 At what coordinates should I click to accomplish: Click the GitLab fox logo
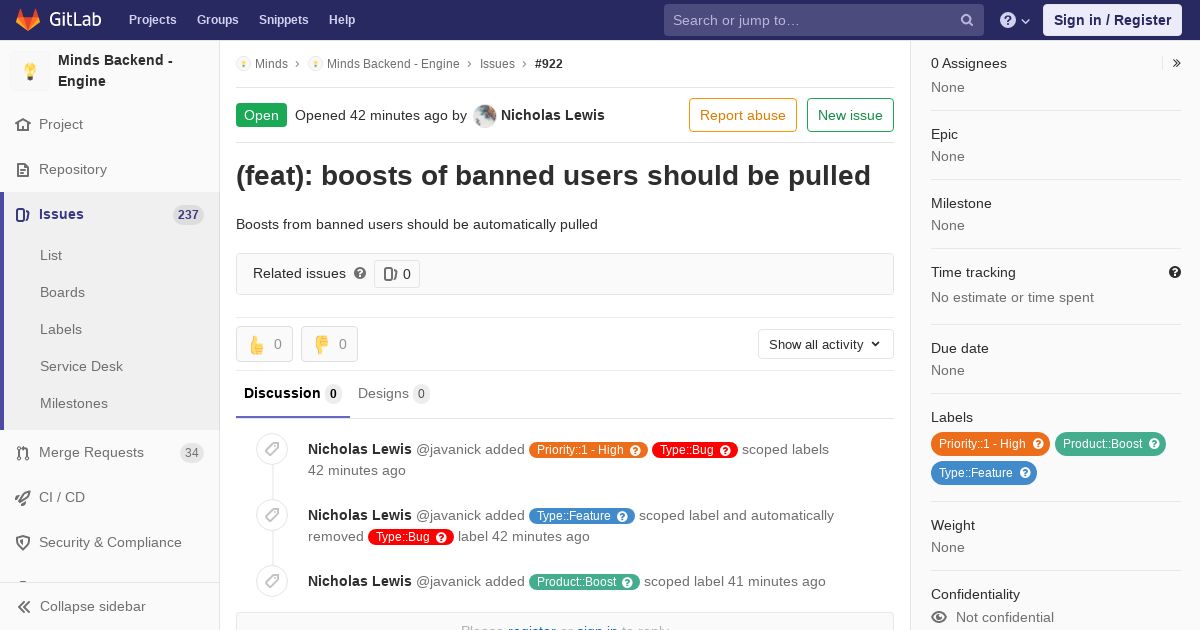28,19
